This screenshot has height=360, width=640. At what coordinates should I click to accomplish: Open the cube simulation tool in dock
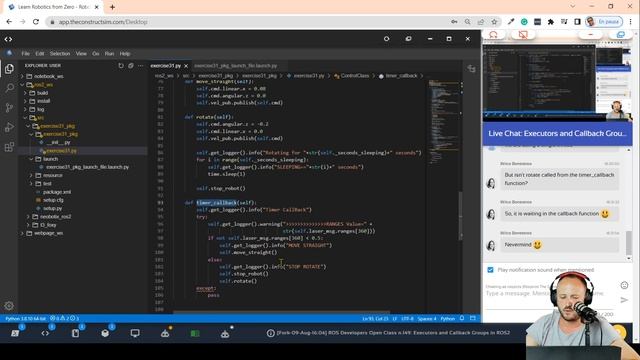[x=105, y=333]
